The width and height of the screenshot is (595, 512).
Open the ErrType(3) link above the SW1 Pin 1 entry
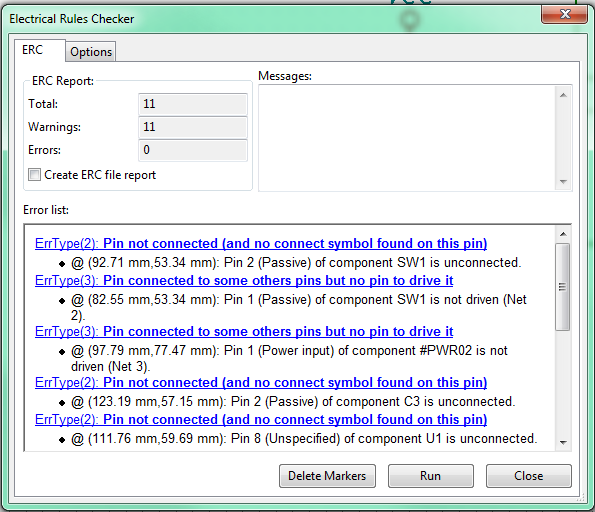coord(244,280)
